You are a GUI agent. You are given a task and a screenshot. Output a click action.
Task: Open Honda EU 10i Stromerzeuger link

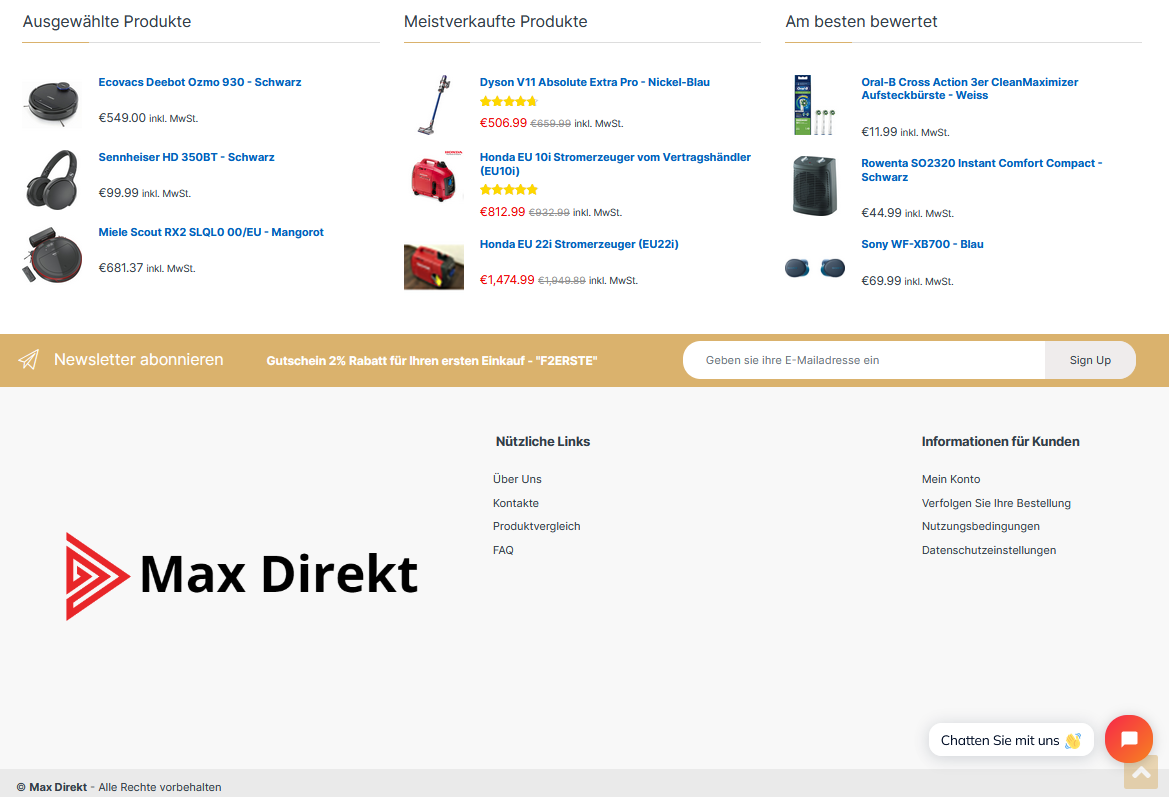[615, 164]
